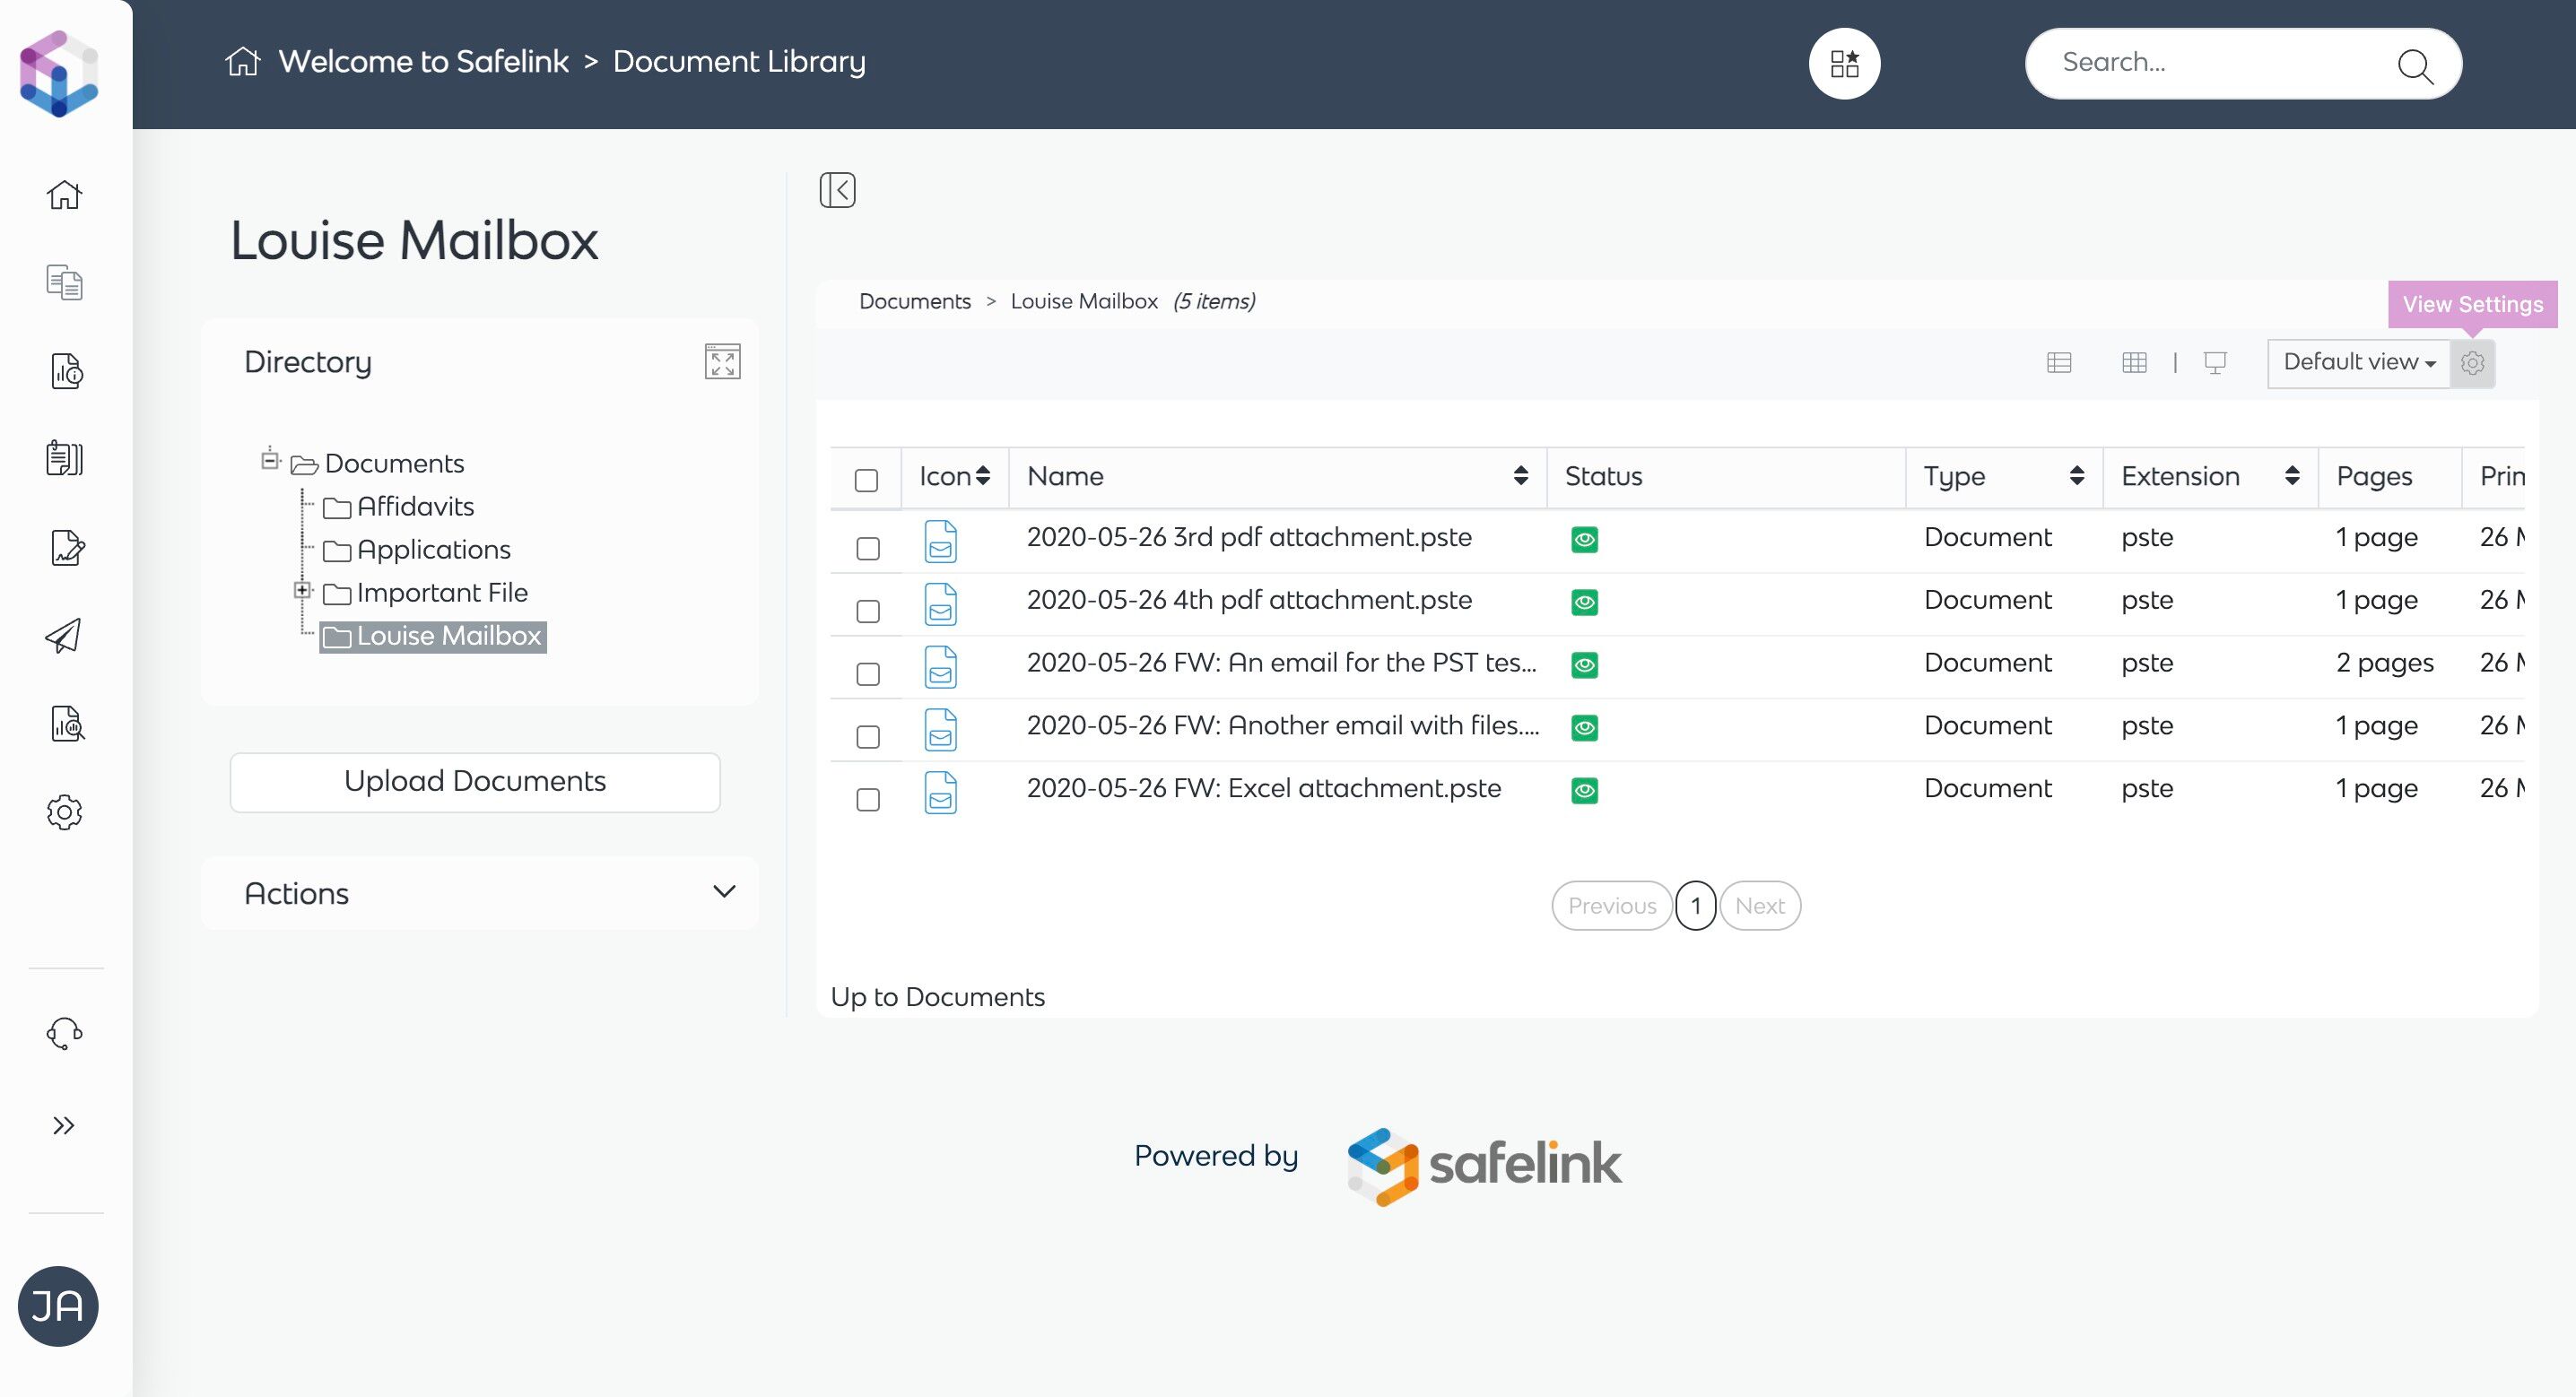The height and width of the screenshot is (1397, 2576).
Task: Click the support headset icon in sidebar
Action: [x=64, y=1033]
